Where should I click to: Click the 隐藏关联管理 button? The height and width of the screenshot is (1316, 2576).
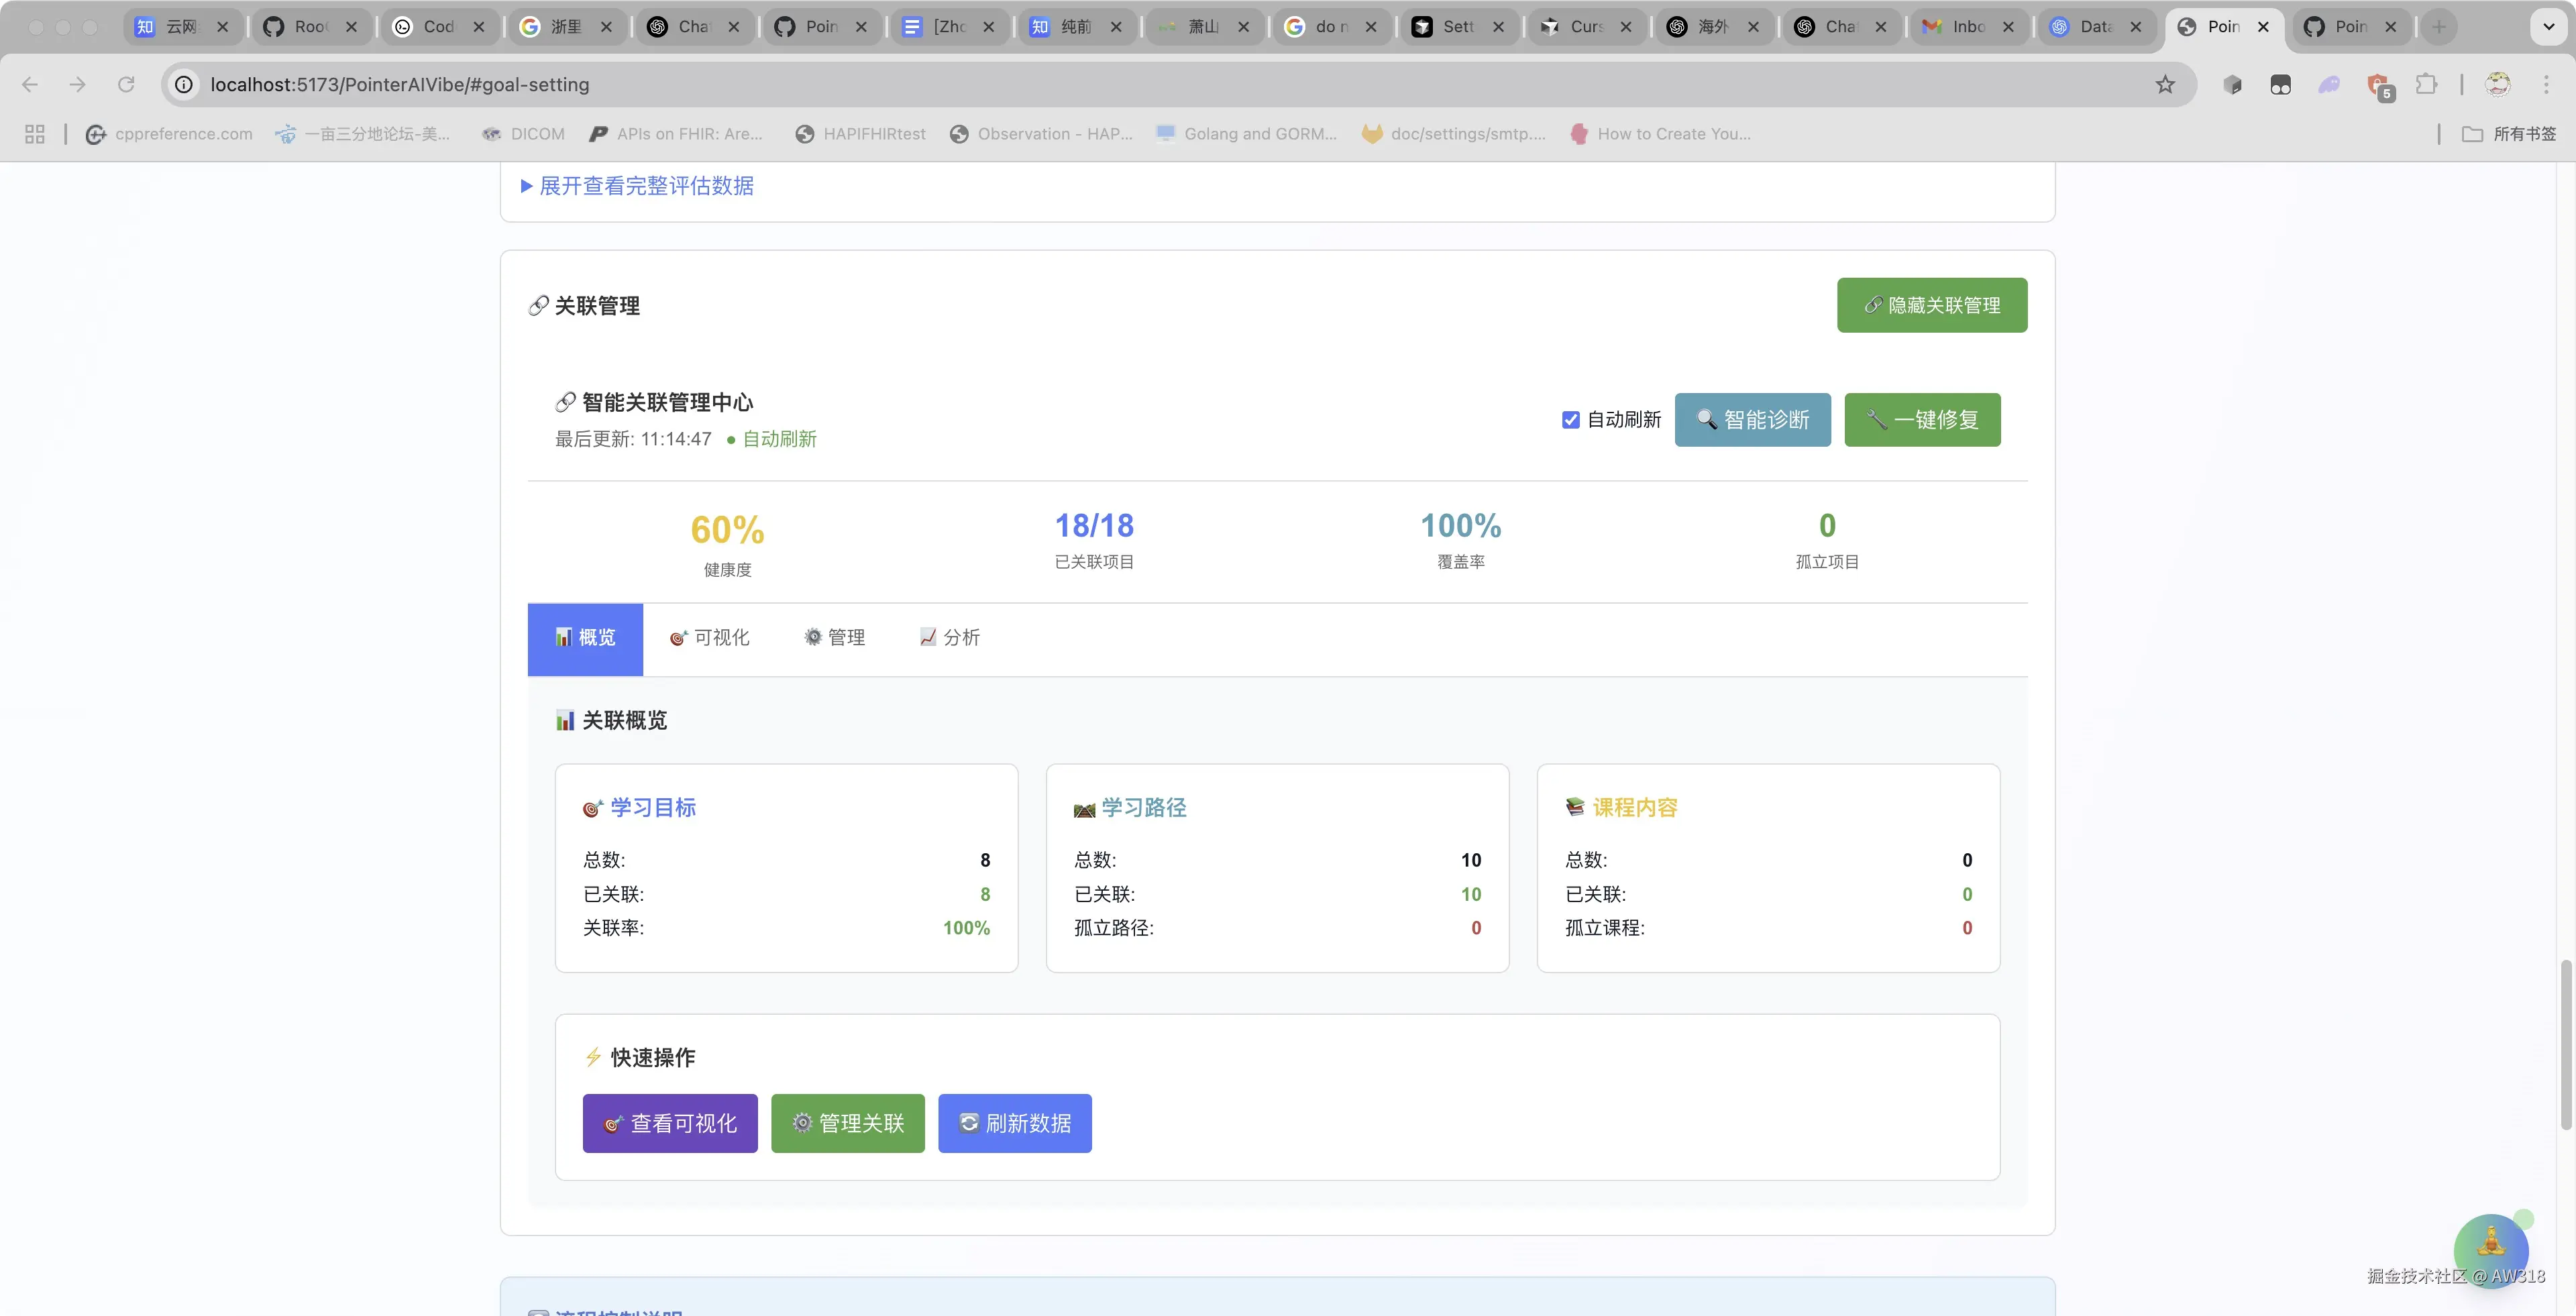1931,305
